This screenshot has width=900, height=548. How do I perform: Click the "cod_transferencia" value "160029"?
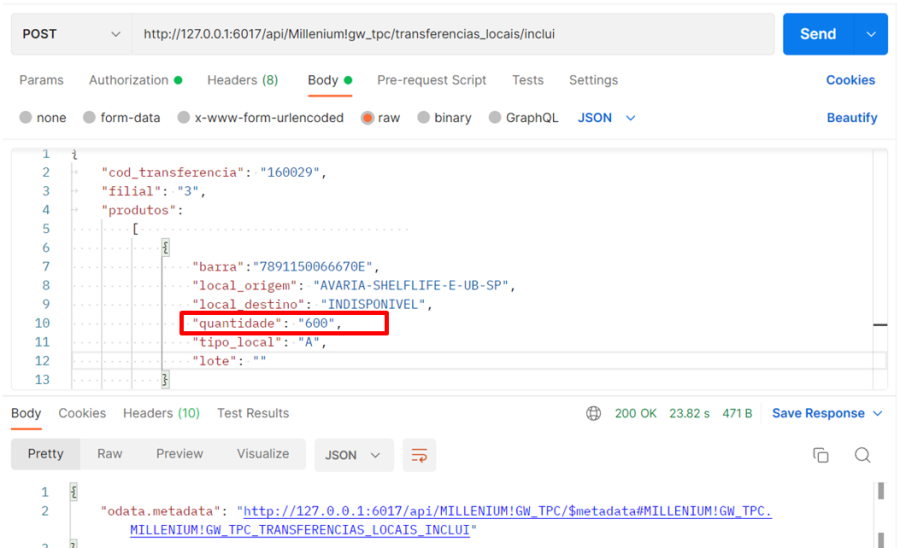click(290, 172)
